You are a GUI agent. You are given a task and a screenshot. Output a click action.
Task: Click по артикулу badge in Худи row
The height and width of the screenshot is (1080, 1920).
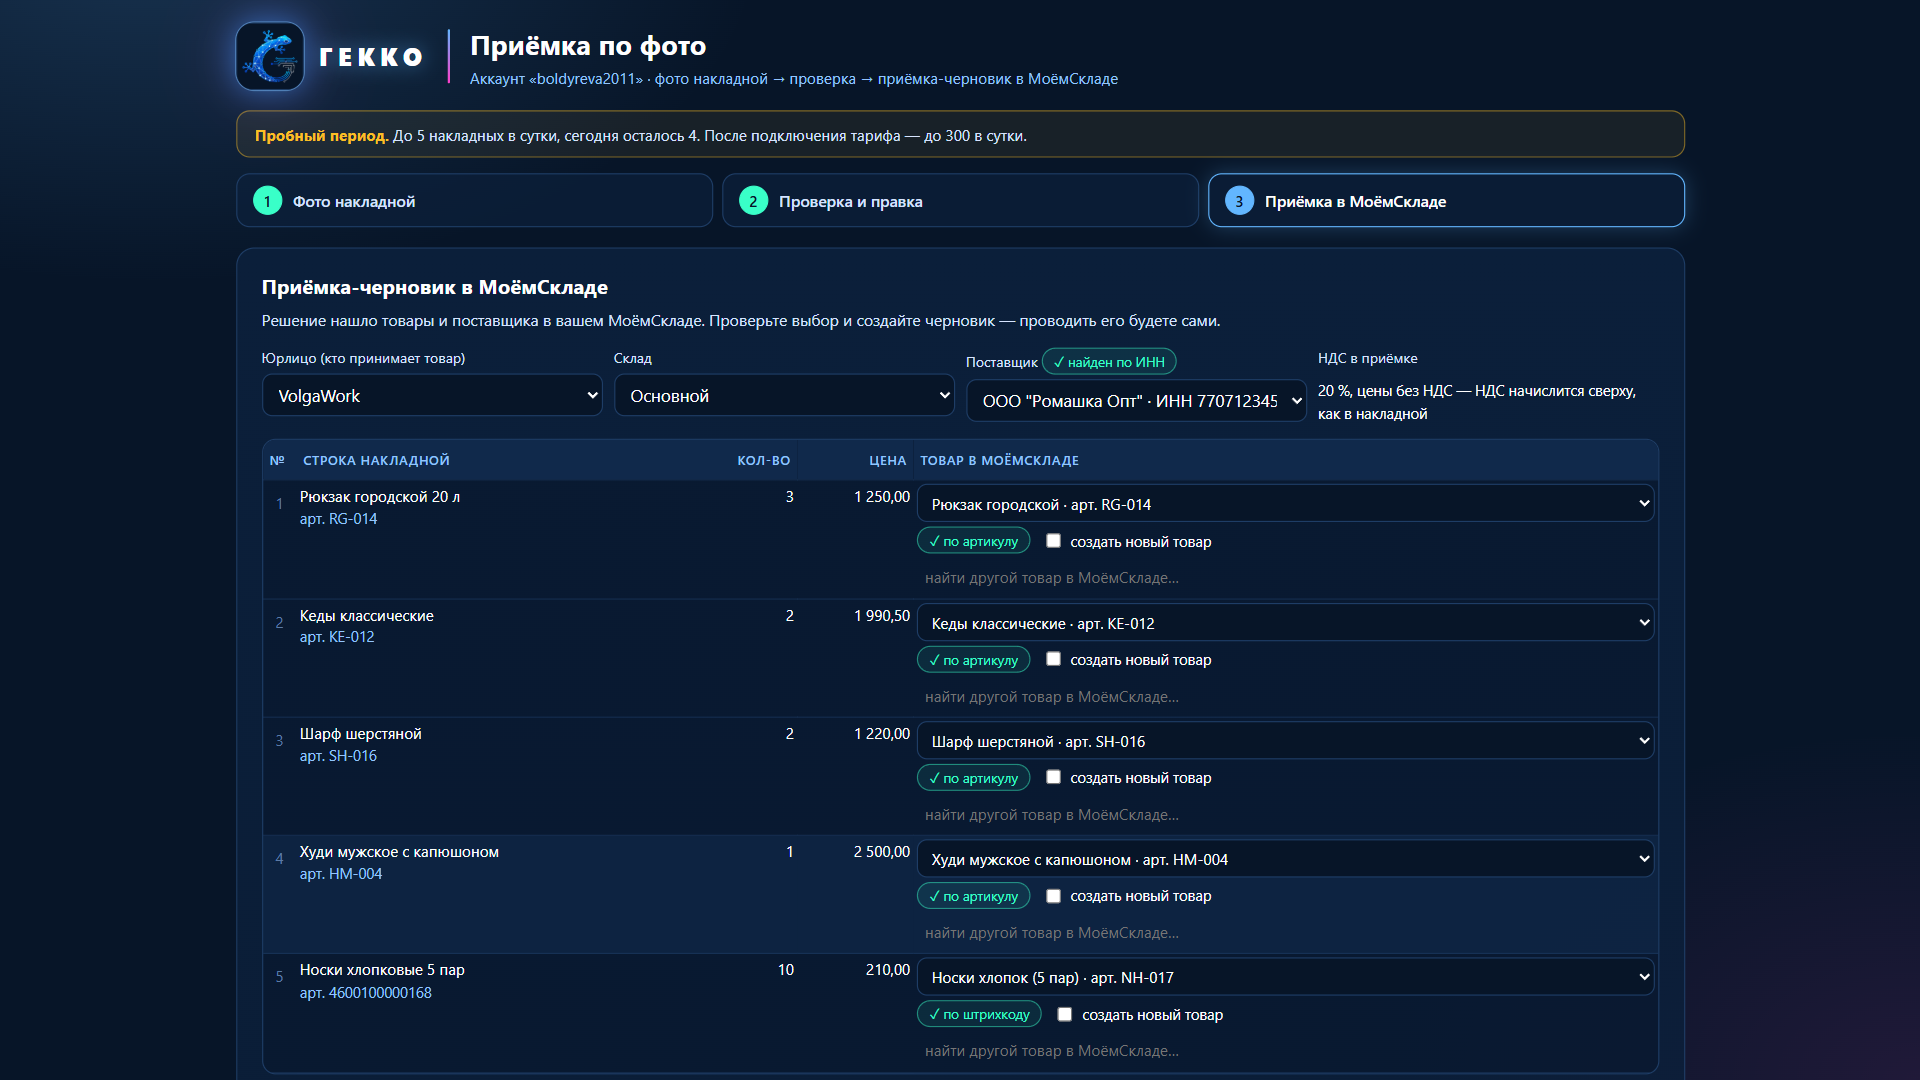(x=973, y=896)
